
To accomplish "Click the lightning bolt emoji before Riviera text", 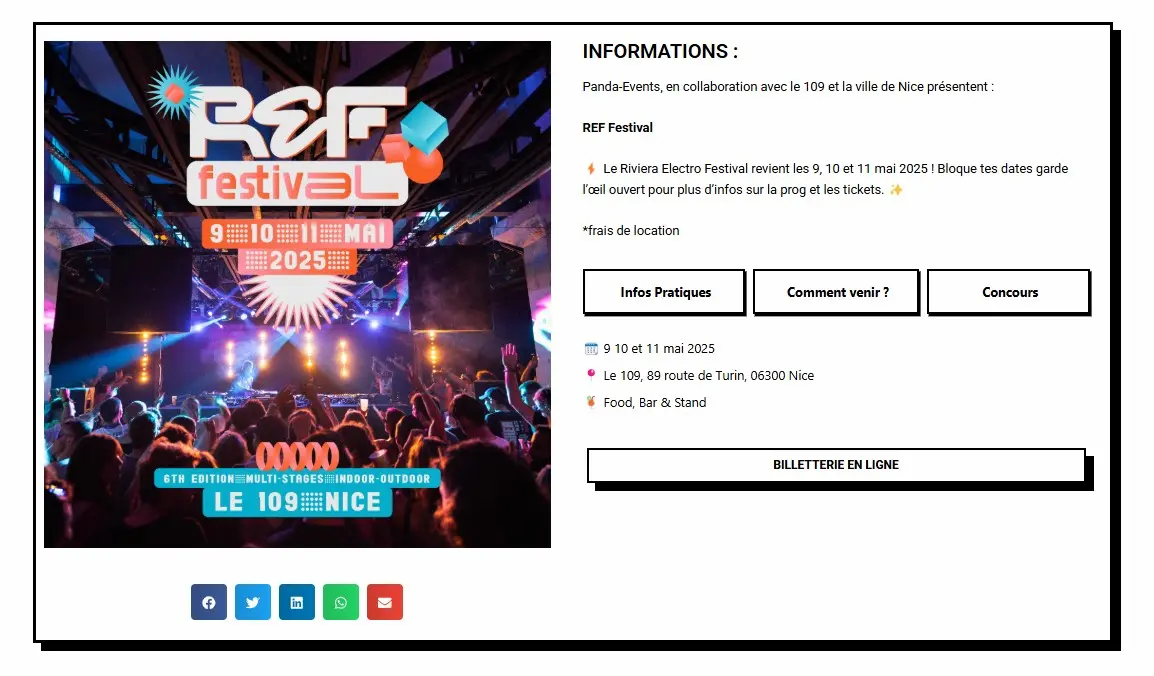I will point(591,168).
